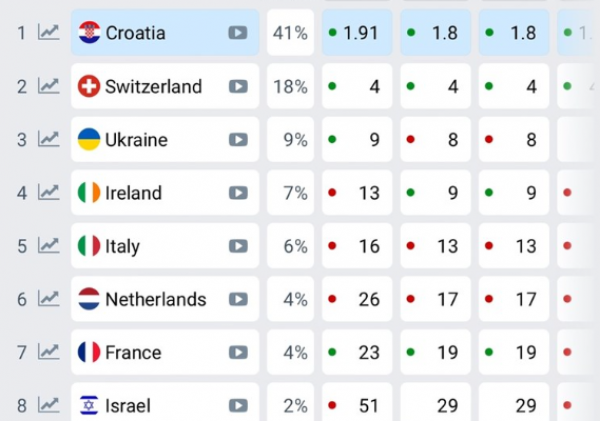
Task: Select Switzerland's 18% winning chance
Action: coord(289,86)
